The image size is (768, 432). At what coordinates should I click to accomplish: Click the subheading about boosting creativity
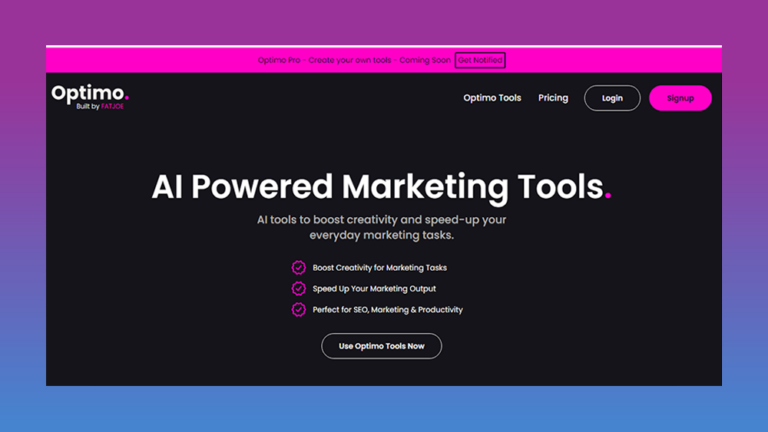point(382,227)
